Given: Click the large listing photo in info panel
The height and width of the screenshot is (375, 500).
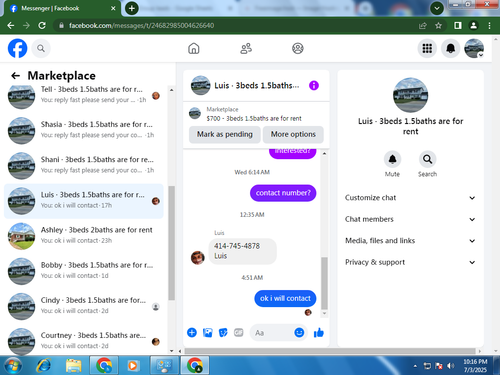Looking at the screenshot, I should [410, 95].
